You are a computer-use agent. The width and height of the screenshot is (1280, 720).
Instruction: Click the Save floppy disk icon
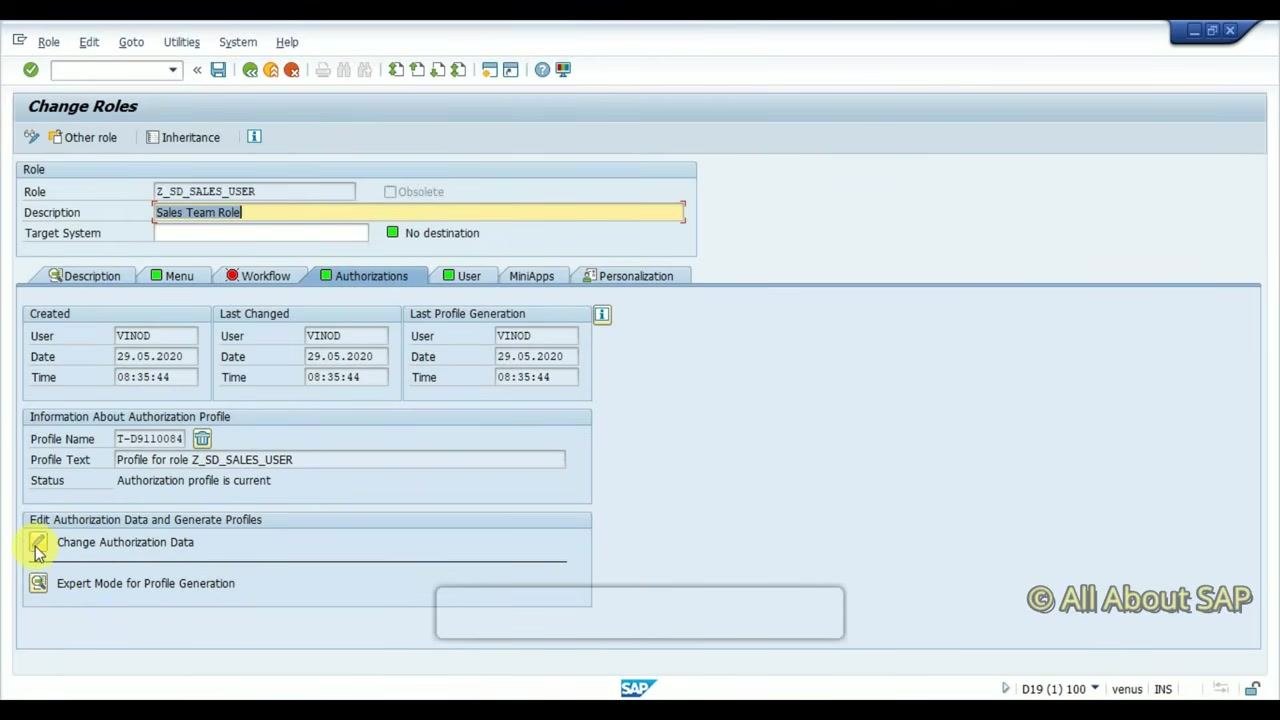point(218,70)
